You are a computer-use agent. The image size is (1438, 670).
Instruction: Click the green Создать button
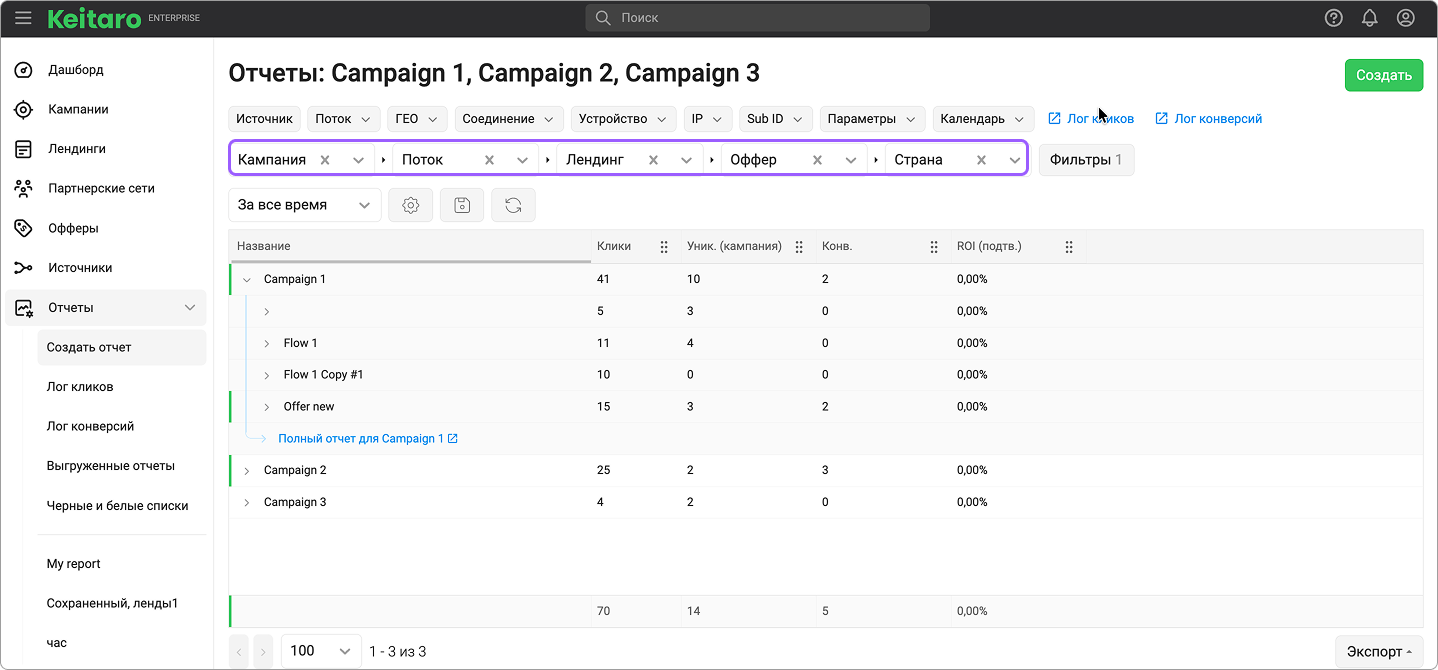tap(1383, 75)
